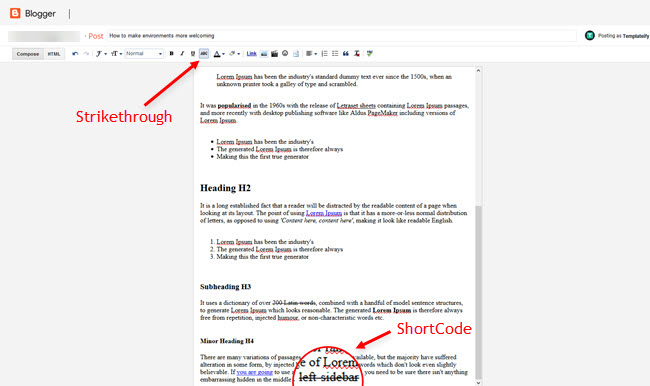Open the 'you are going' link
650x386 pixels.
point(255,372)
